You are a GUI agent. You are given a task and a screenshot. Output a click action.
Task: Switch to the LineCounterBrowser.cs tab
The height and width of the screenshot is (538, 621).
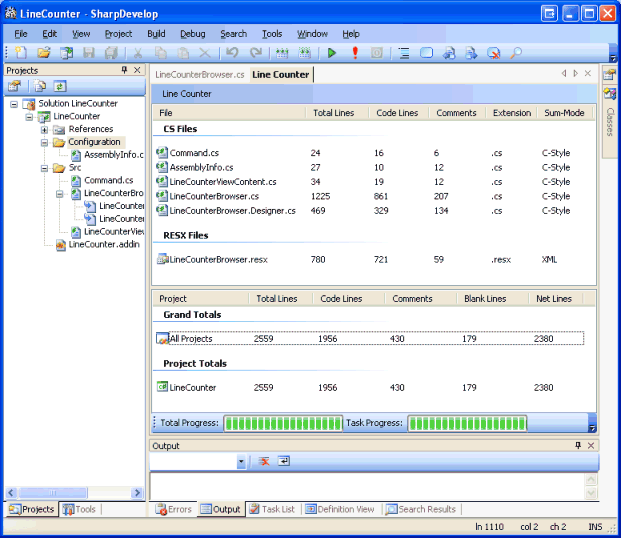point(199,74)
